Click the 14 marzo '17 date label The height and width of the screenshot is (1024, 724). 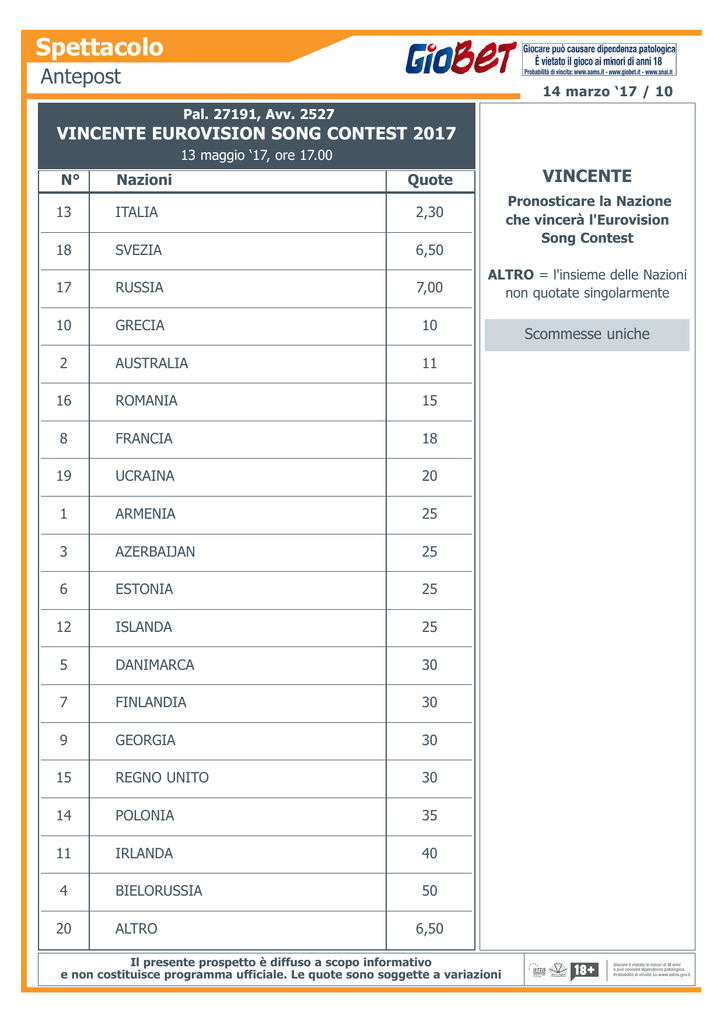590,91
